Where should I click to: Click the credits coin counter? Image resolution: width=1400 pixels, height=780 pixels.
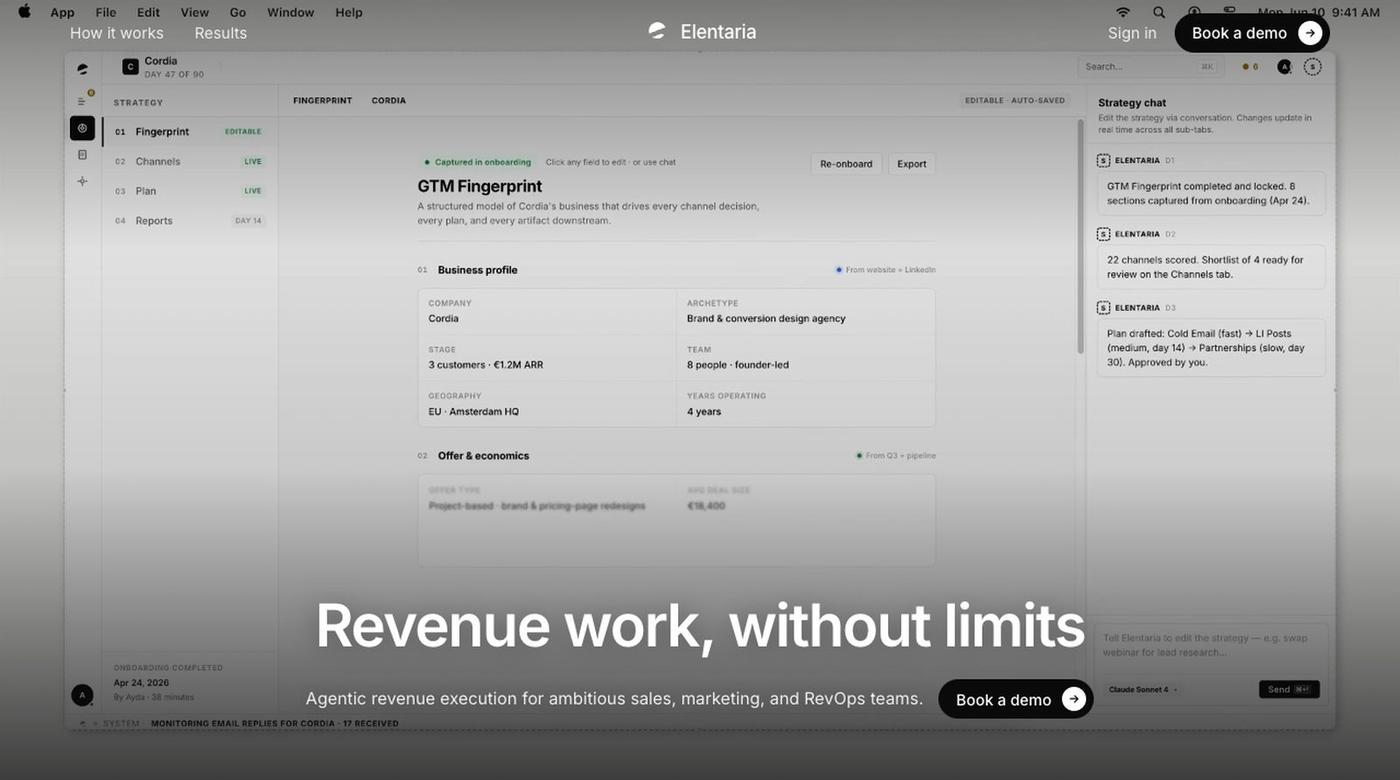pyautogui.click(x=1250, y=67)
